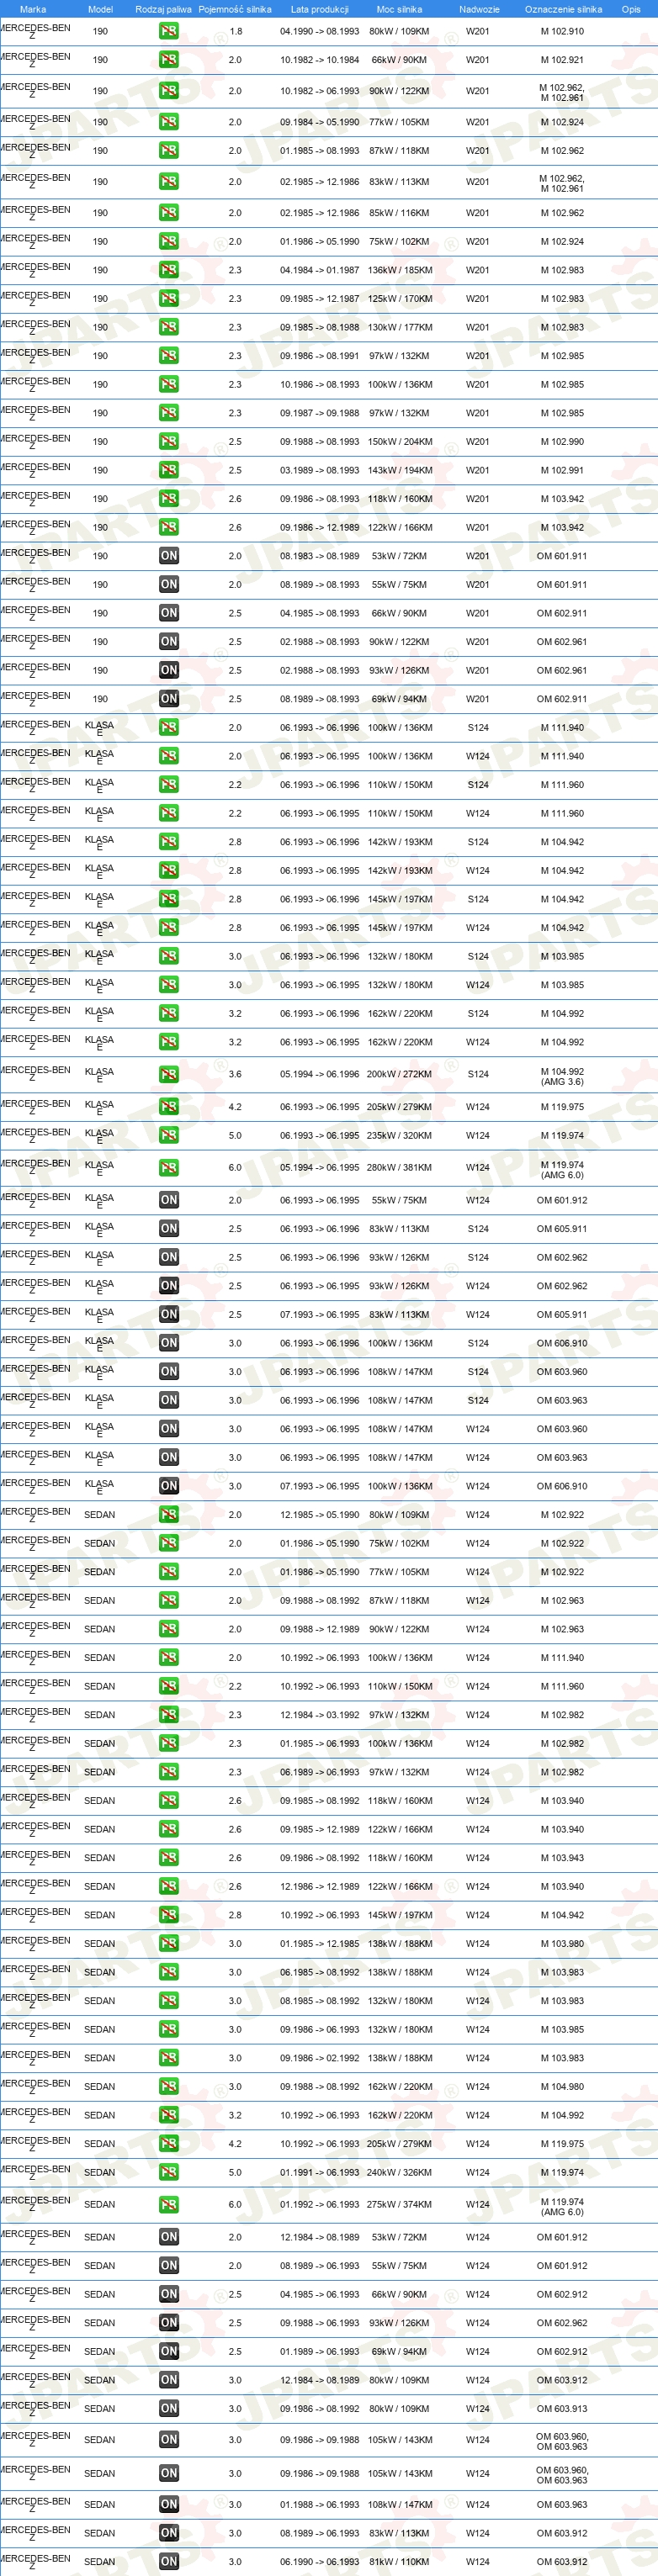Click the power value 275kW / 374KM

[x=400, y=2205]
